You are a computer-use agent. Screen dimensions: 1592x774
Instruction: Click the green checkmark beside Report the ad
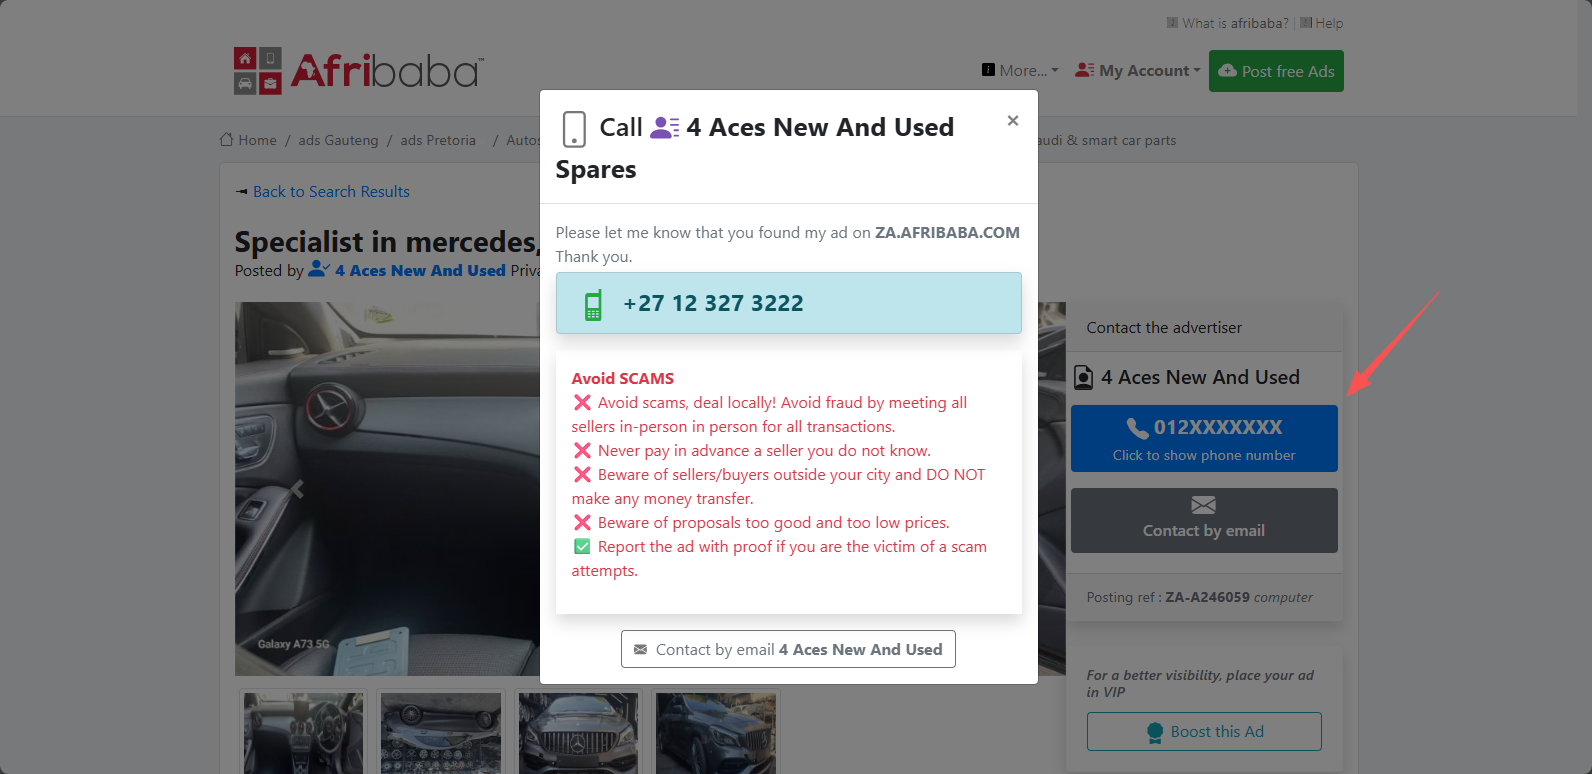click(582, 546)
